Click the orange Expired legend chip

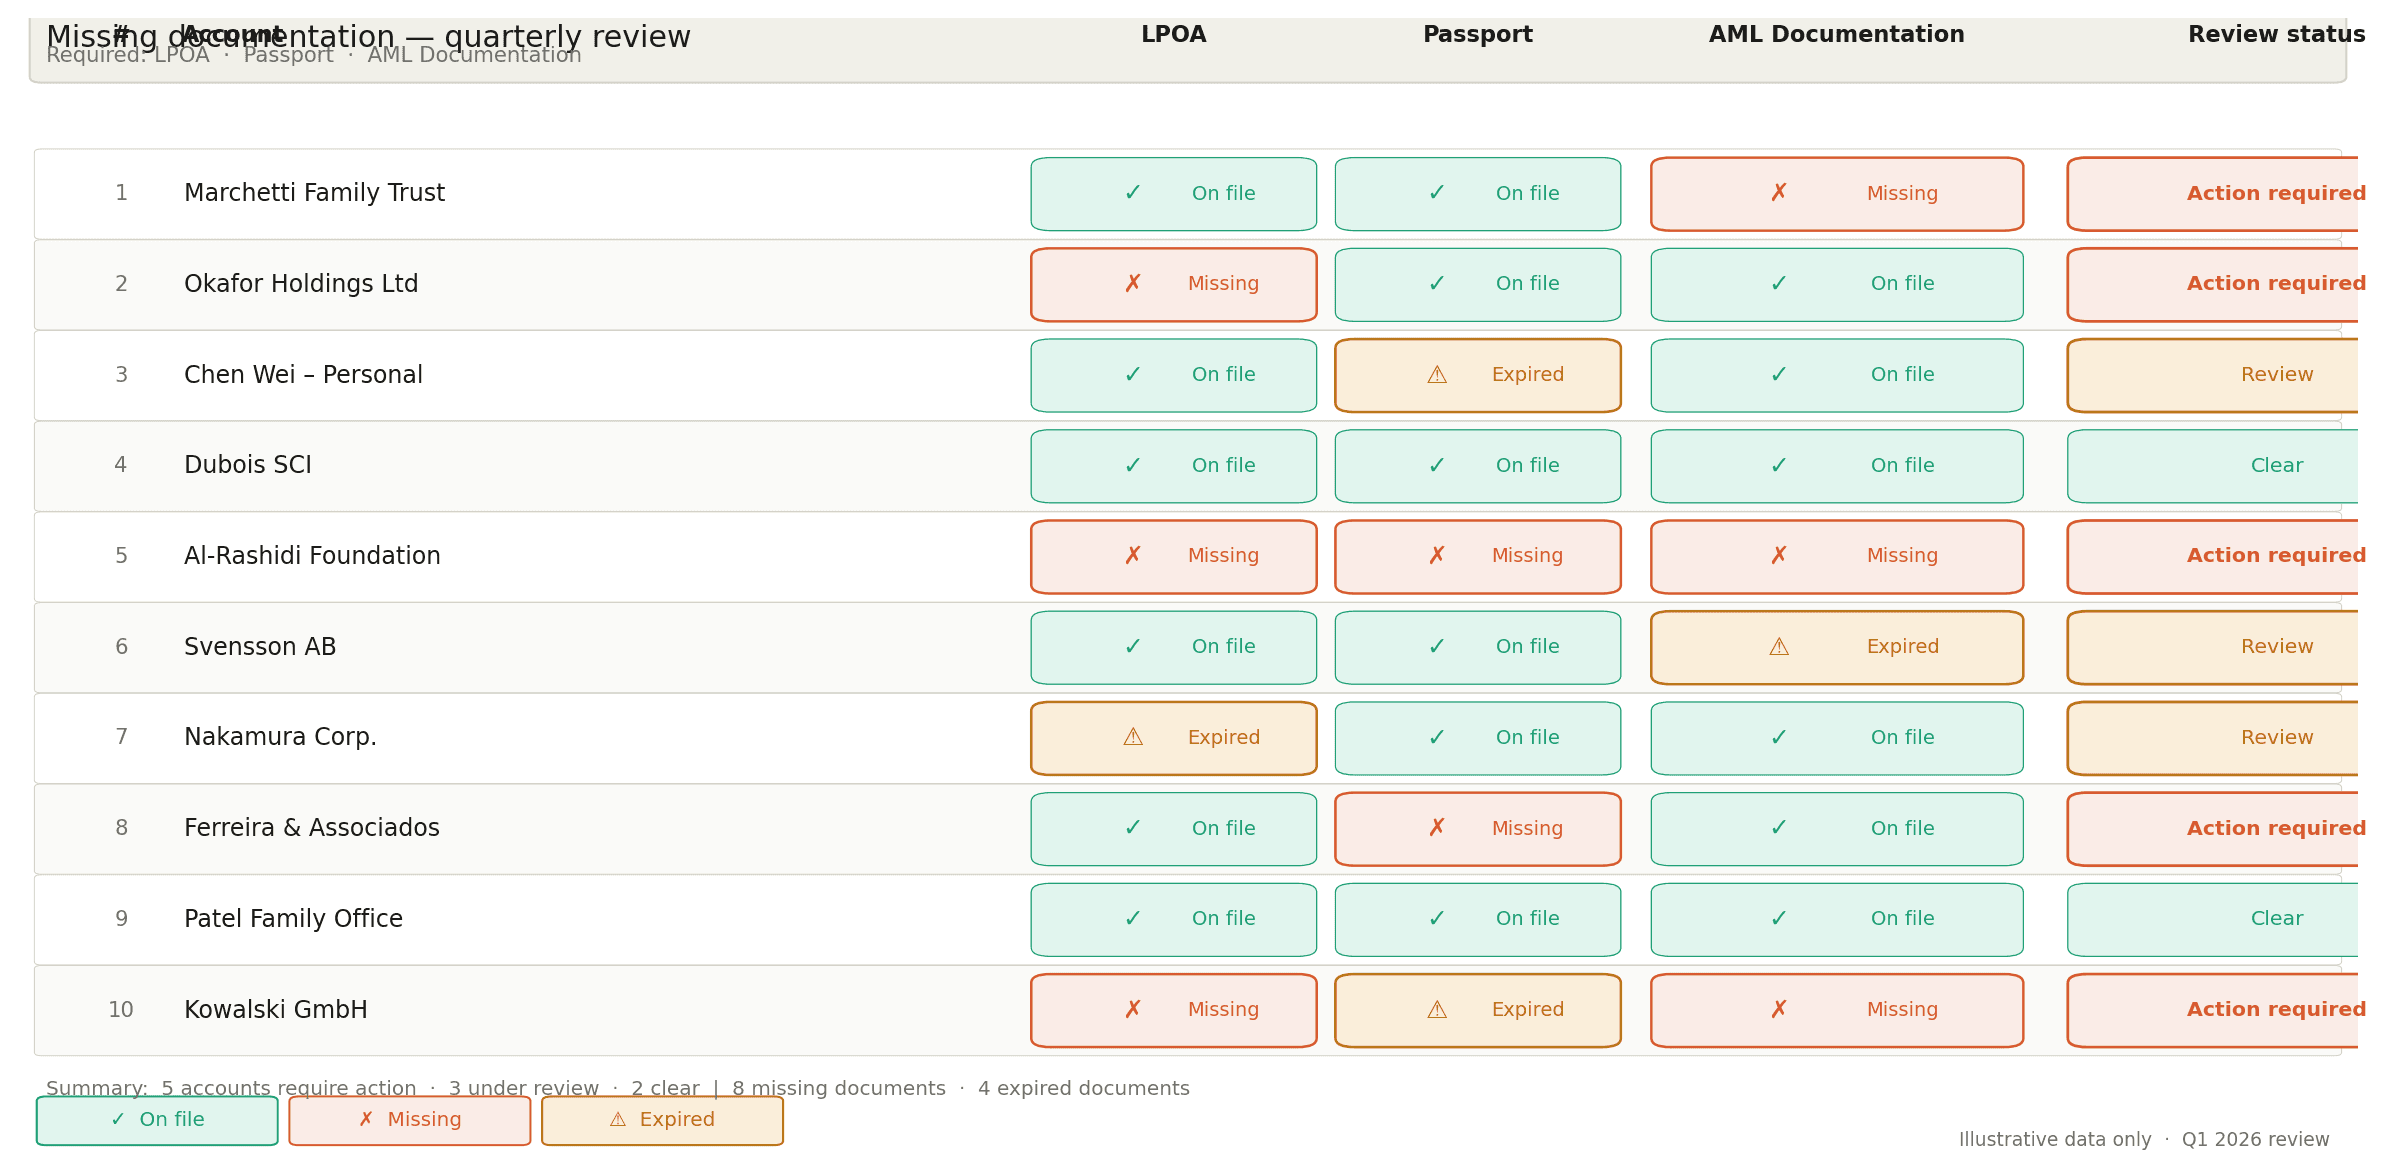[x=662, y=1120]
